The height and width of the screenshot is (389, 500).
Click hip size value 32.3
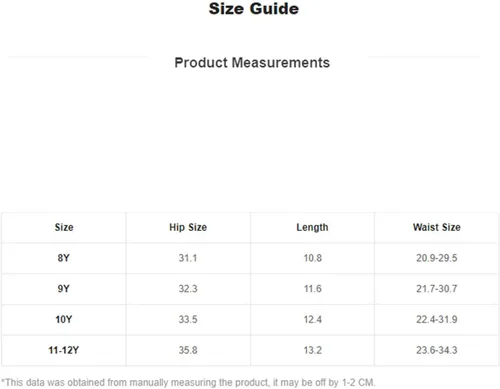pyautogui.click(x=188, y=289)
